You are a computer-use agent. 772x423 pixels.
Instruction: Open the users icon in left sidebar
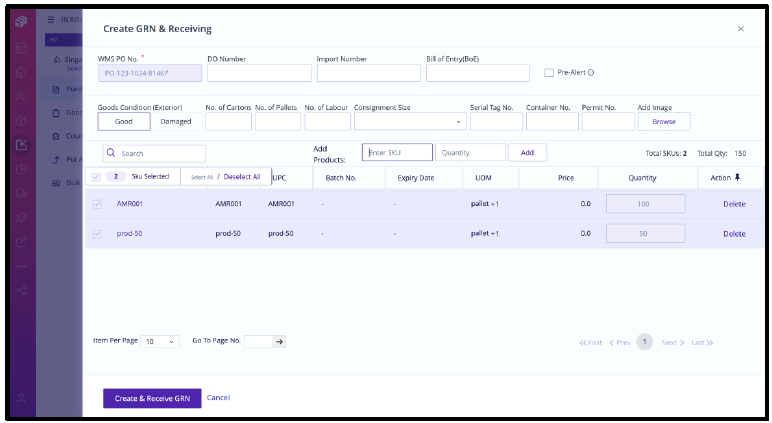21,97
